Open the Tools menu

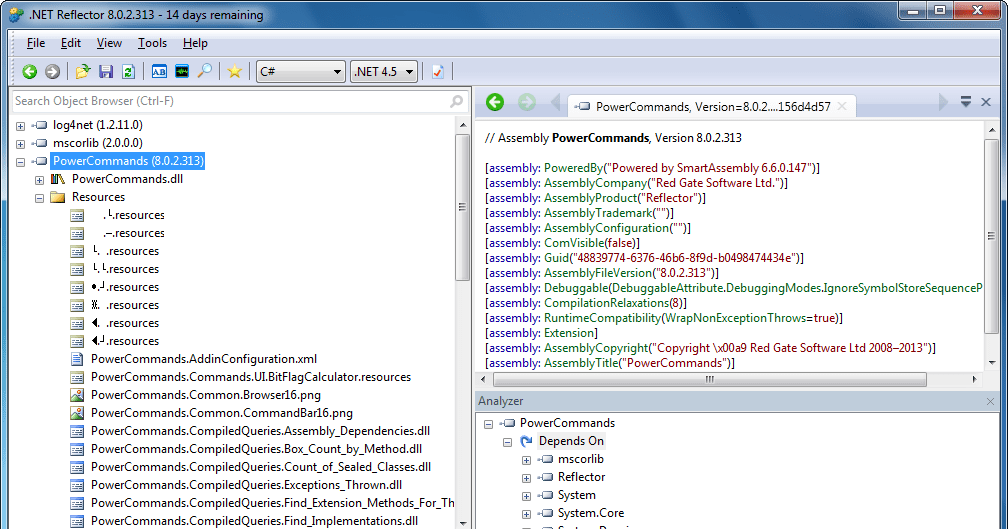tap(152, 43)
